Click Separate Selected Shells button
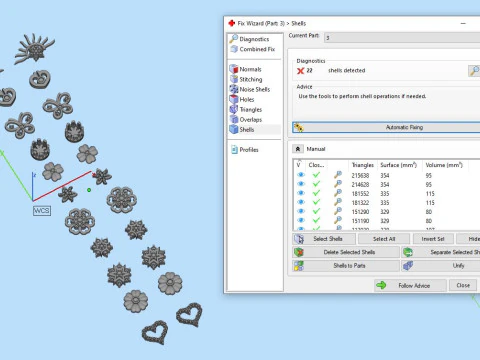This screenshot has width=480, height=360. (441, 252)
